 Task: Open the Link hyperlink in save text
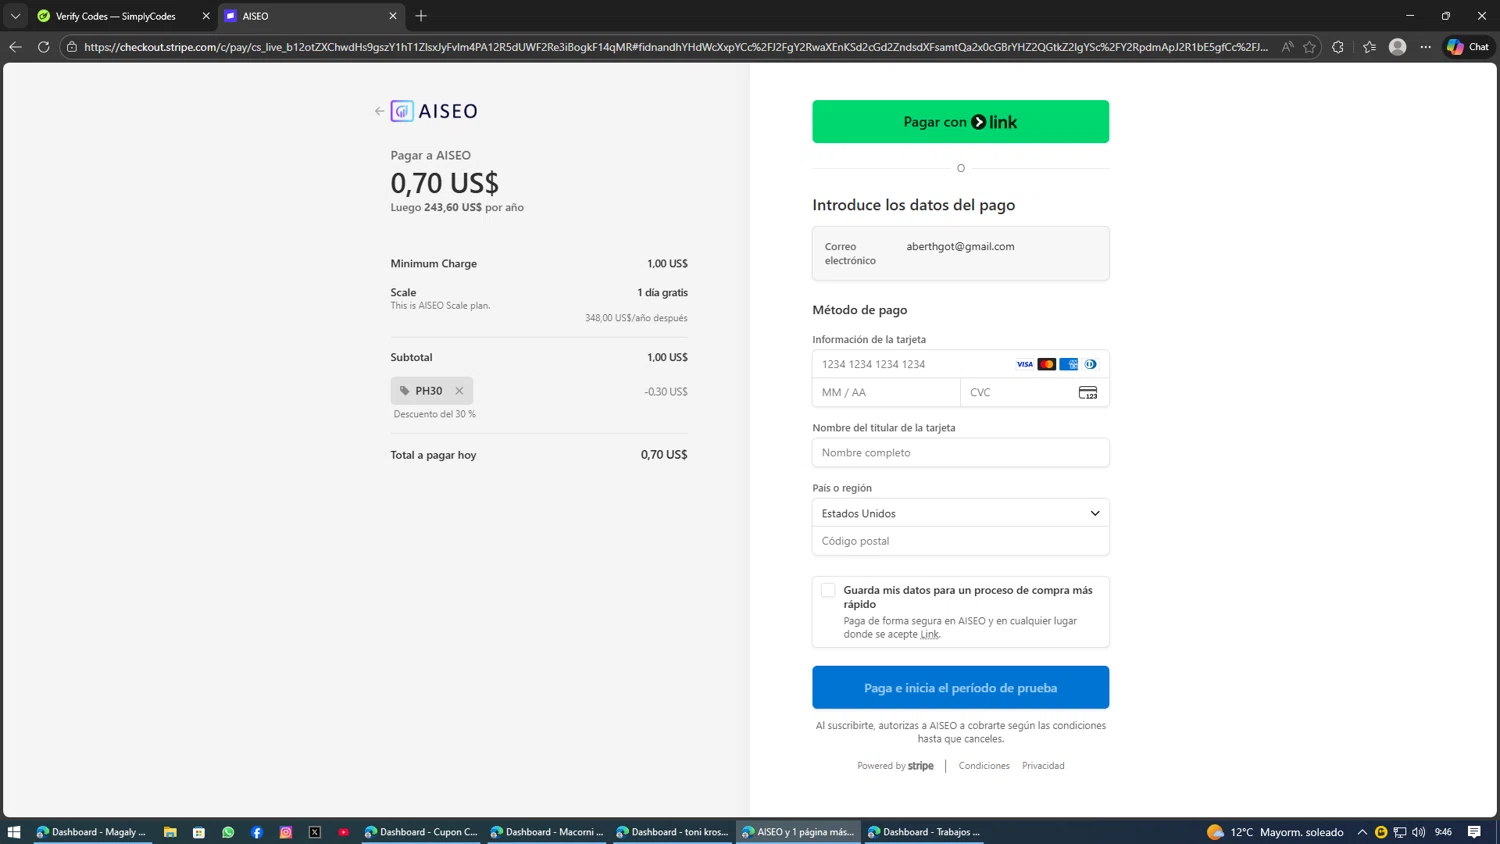coord(930,634)
